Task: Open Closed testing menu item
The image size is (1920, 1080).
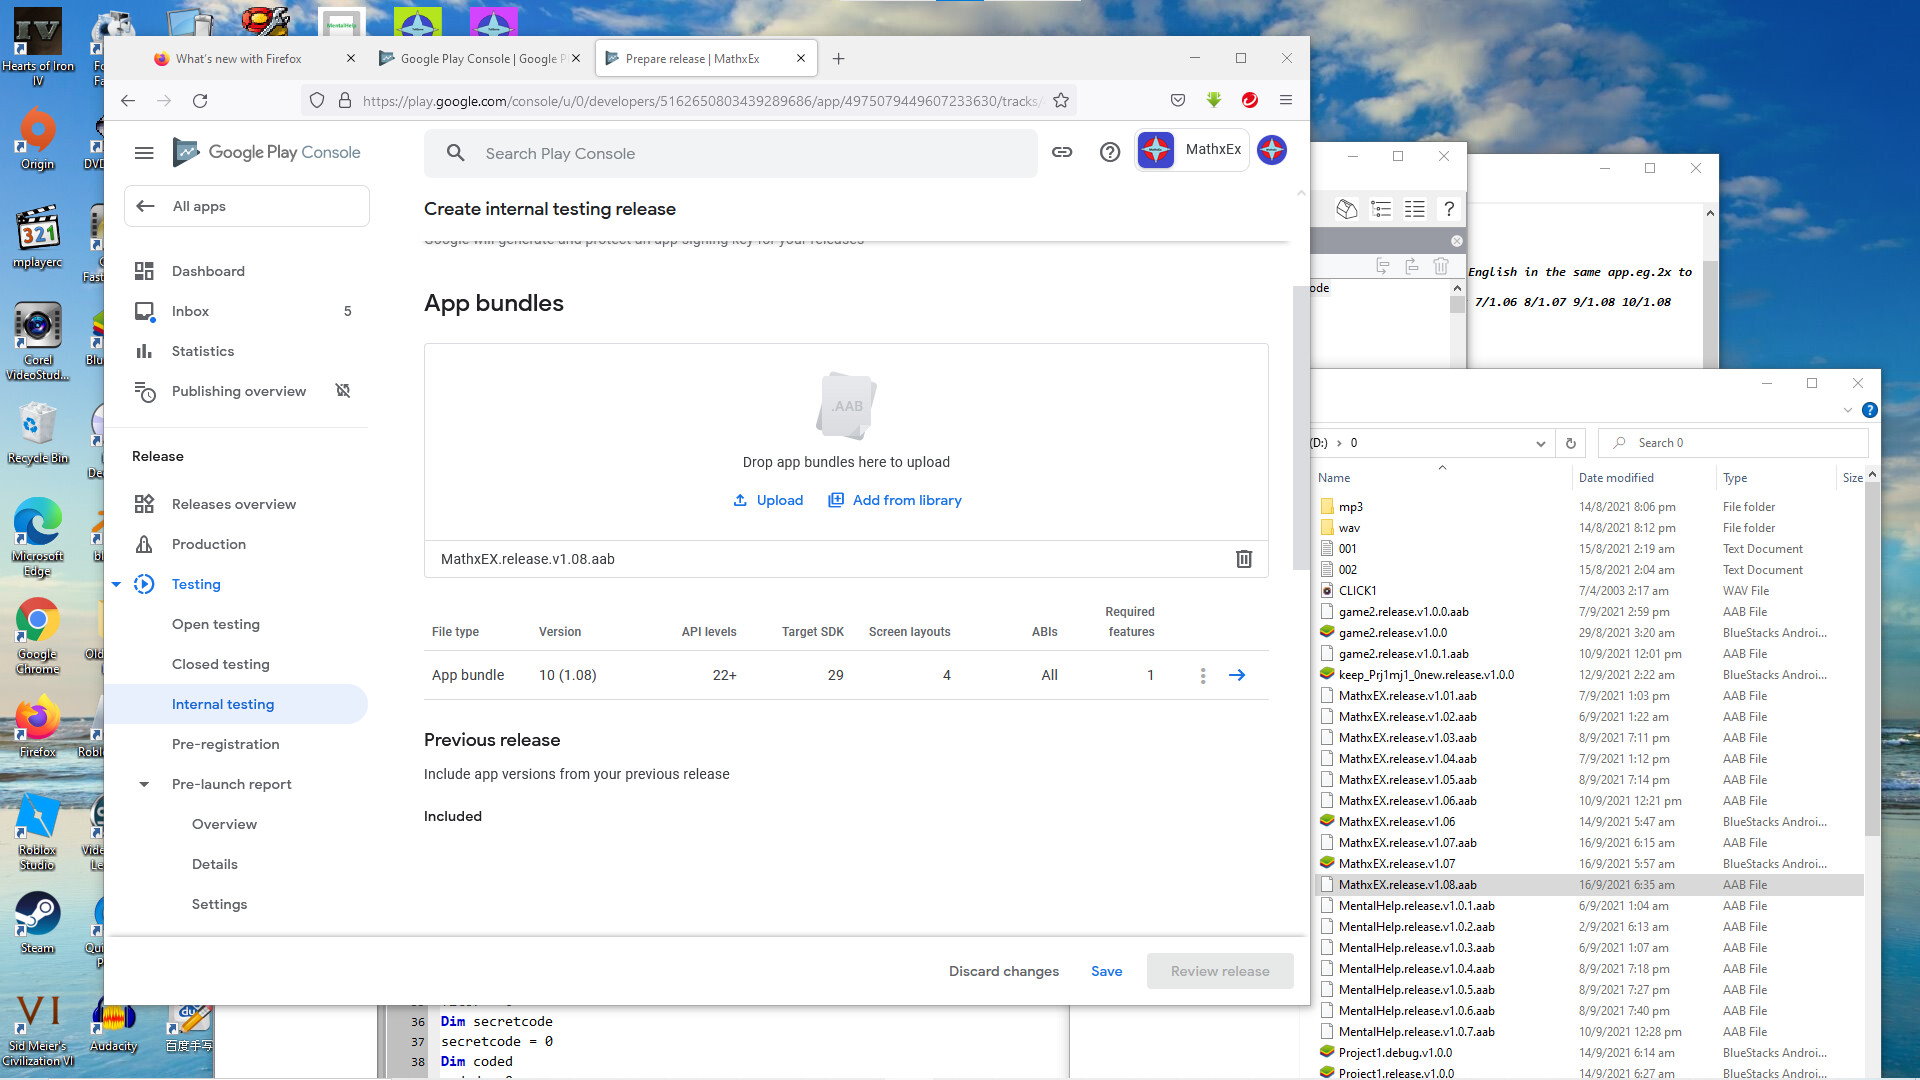Action: (x=220, y=664)
